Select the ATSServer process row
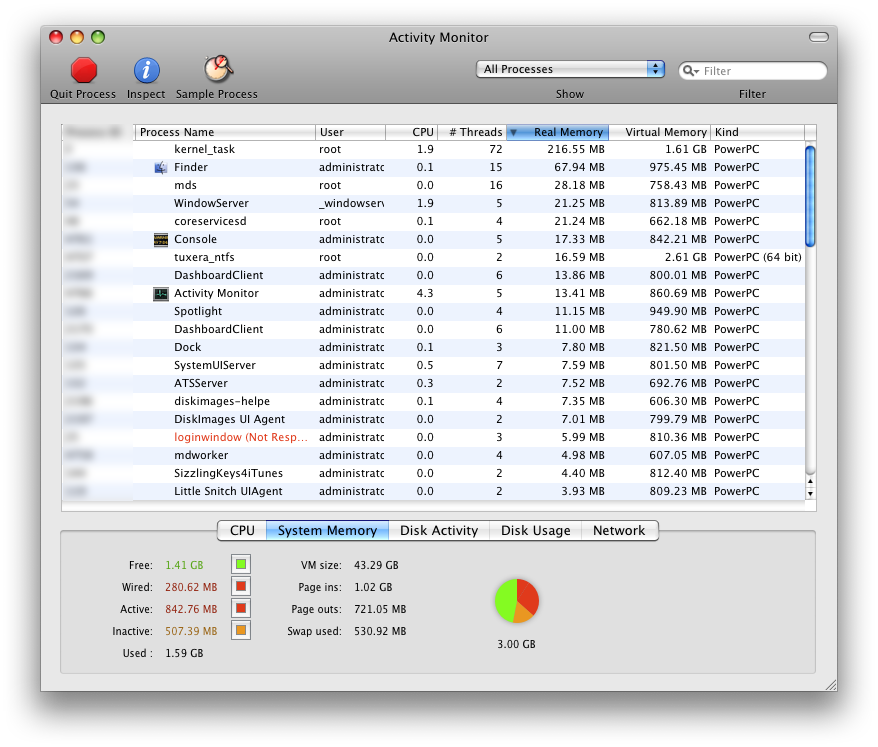Screen dimensions: 878x747 (x=434, y=384)
